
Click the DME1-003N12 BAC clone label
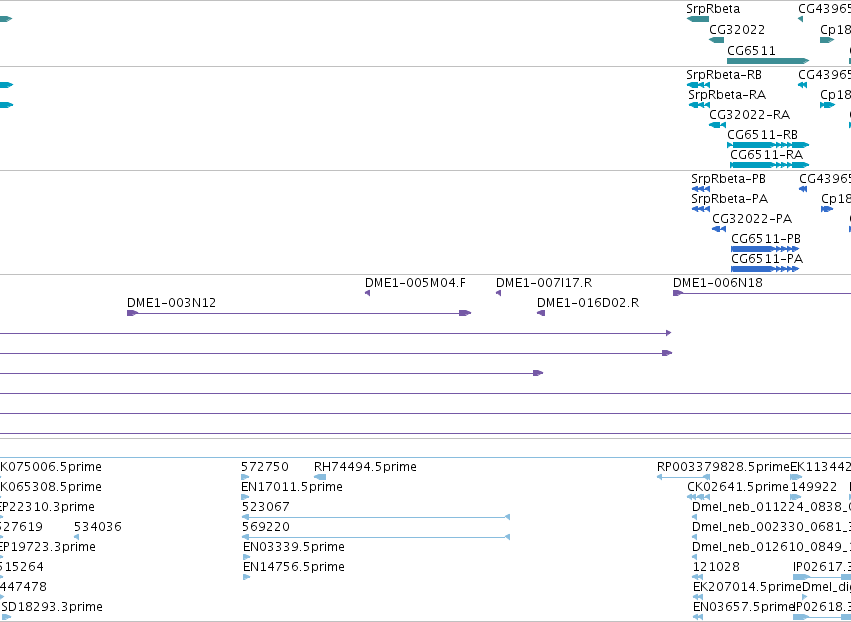click(x=172, y=303)
